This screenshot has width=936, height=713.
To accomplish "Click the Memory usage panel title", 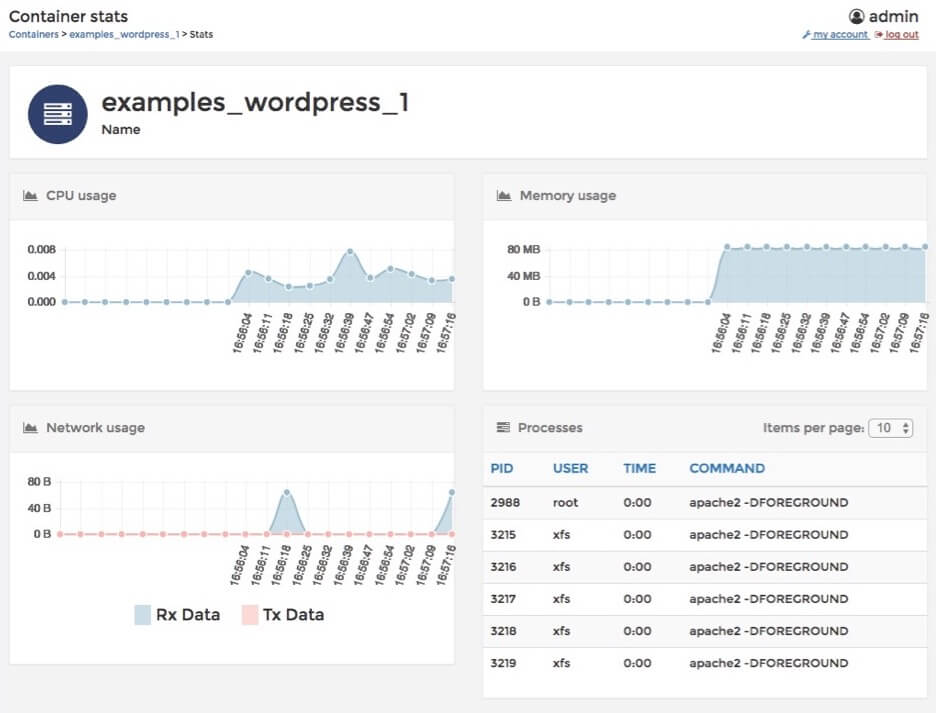I will [568, 195].
